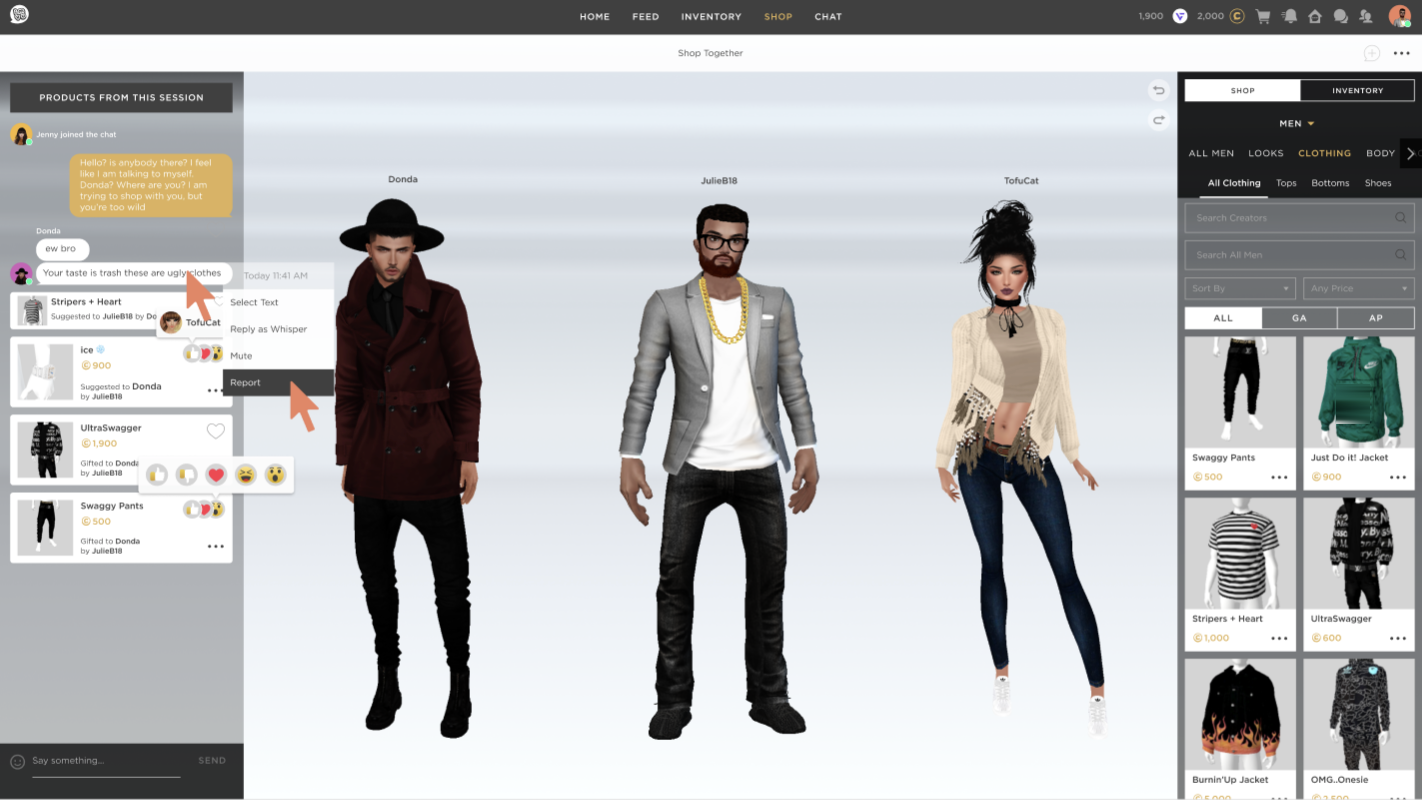The image size is (1422, 800).
Task: Open three-dot menu on Just Do it! Jacket
Action: point(1397,477)
